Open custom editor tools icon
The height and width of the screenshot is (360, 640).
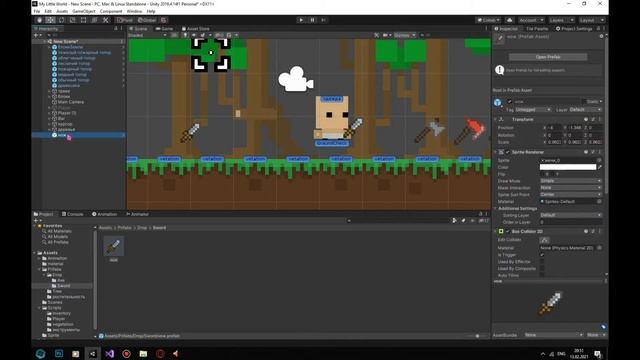[x=106, y=20]
